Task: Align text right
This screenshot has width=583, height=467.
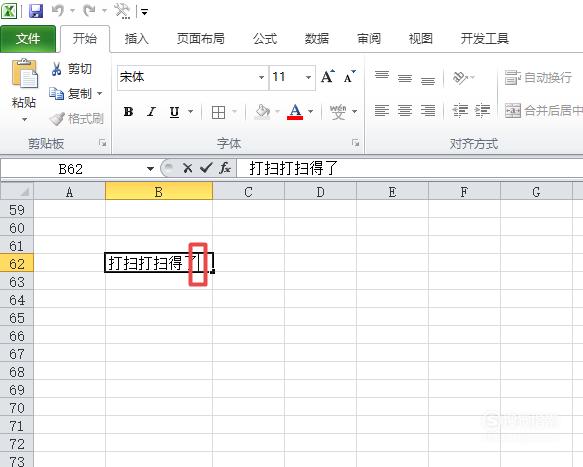Action: coord(428,110)
